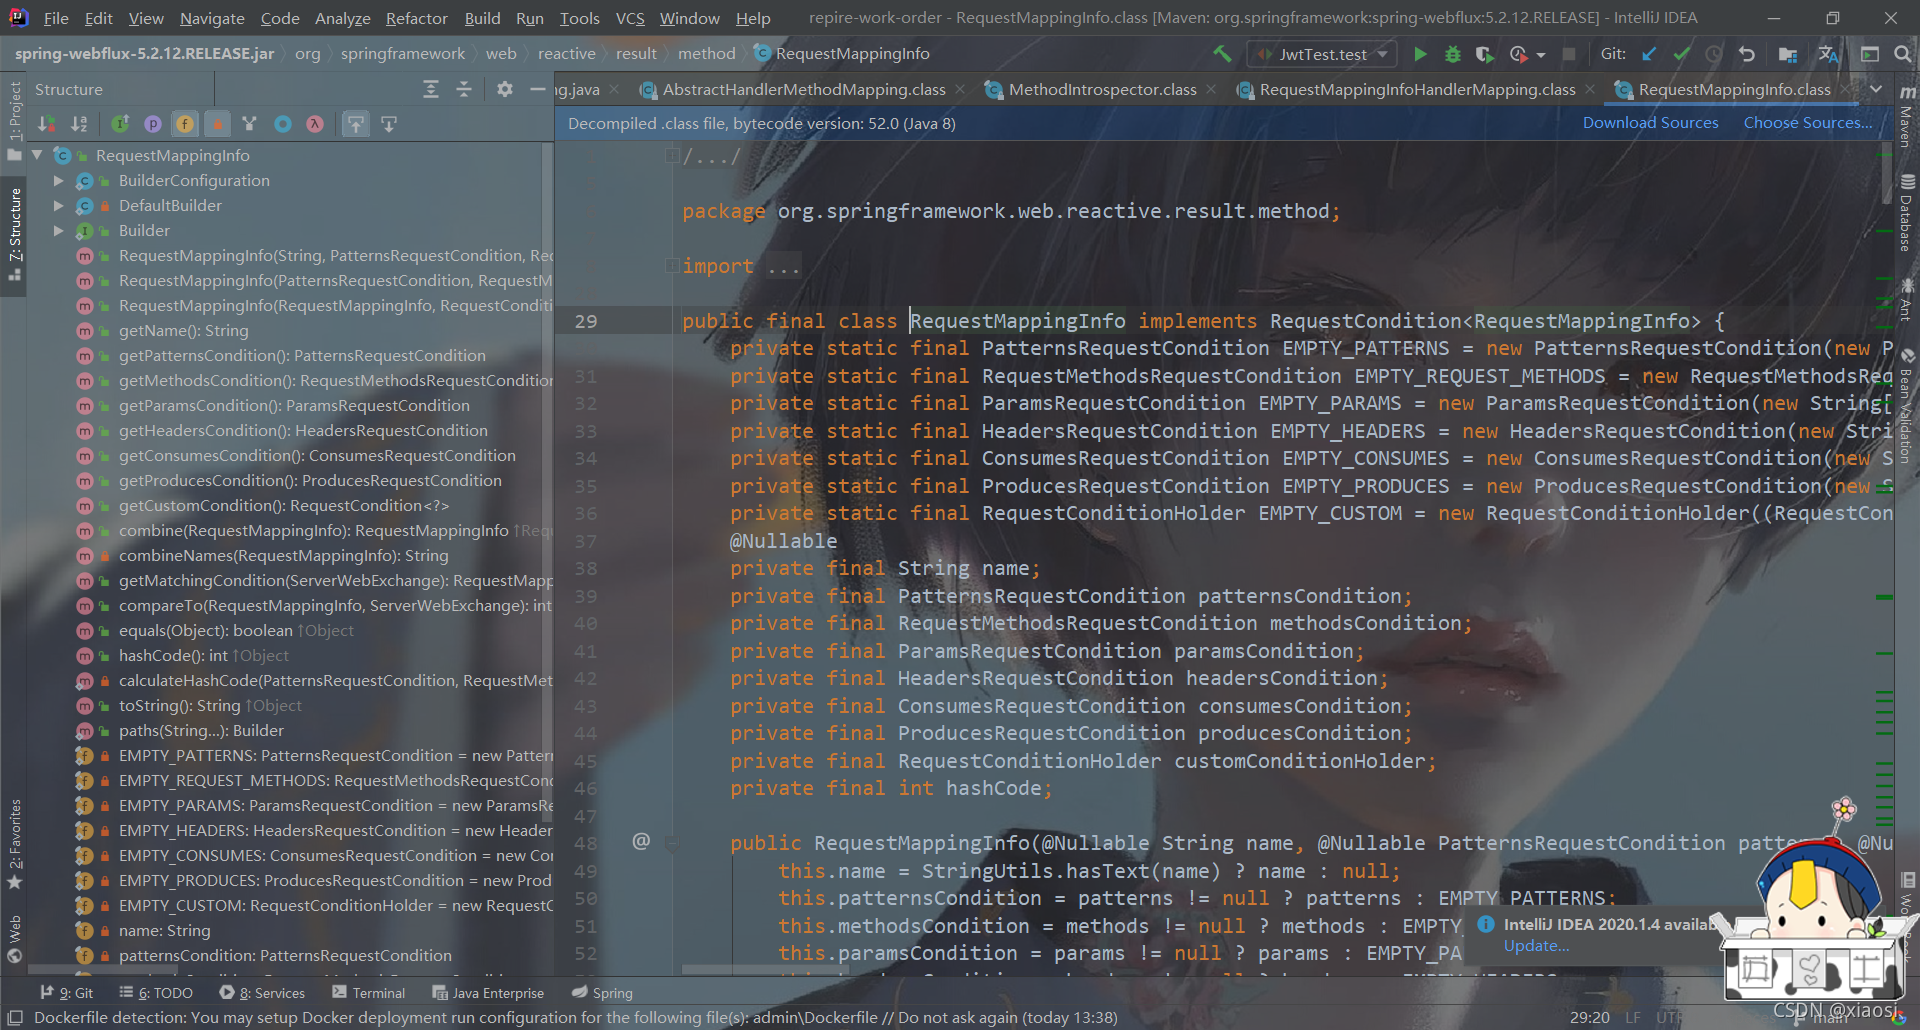Expand the Builder node in Structure
This screenshot has width=1920, height=1030.
(59, 231)
